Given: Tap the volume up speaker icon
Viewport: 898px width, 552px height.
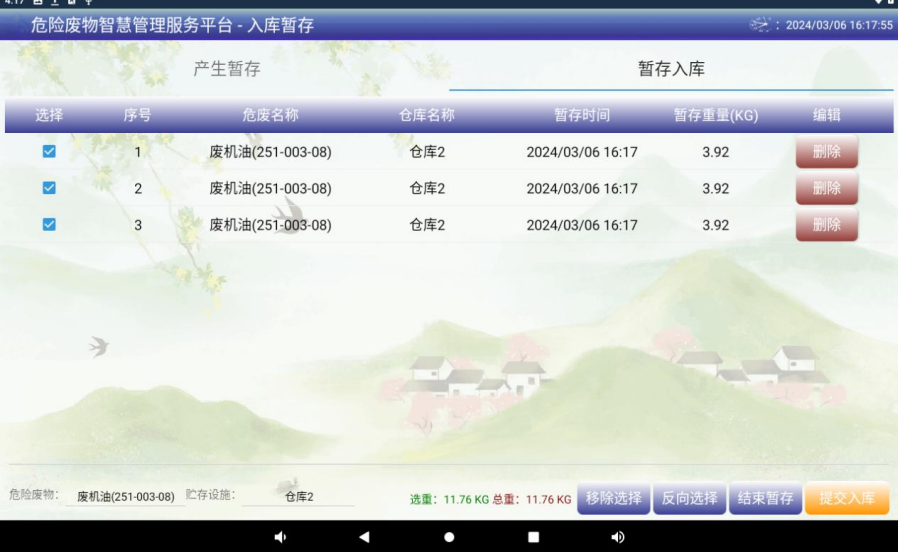Looking at the screenshot, I should pyautogui.click(x=617, y=537).
